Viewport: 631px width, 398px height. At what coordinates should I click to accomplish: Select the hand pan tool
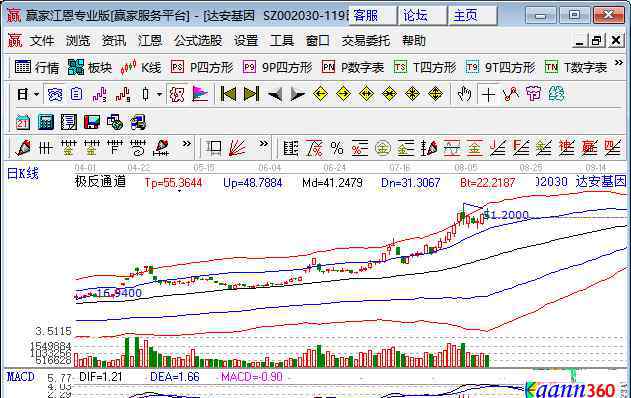pos(464,95)
